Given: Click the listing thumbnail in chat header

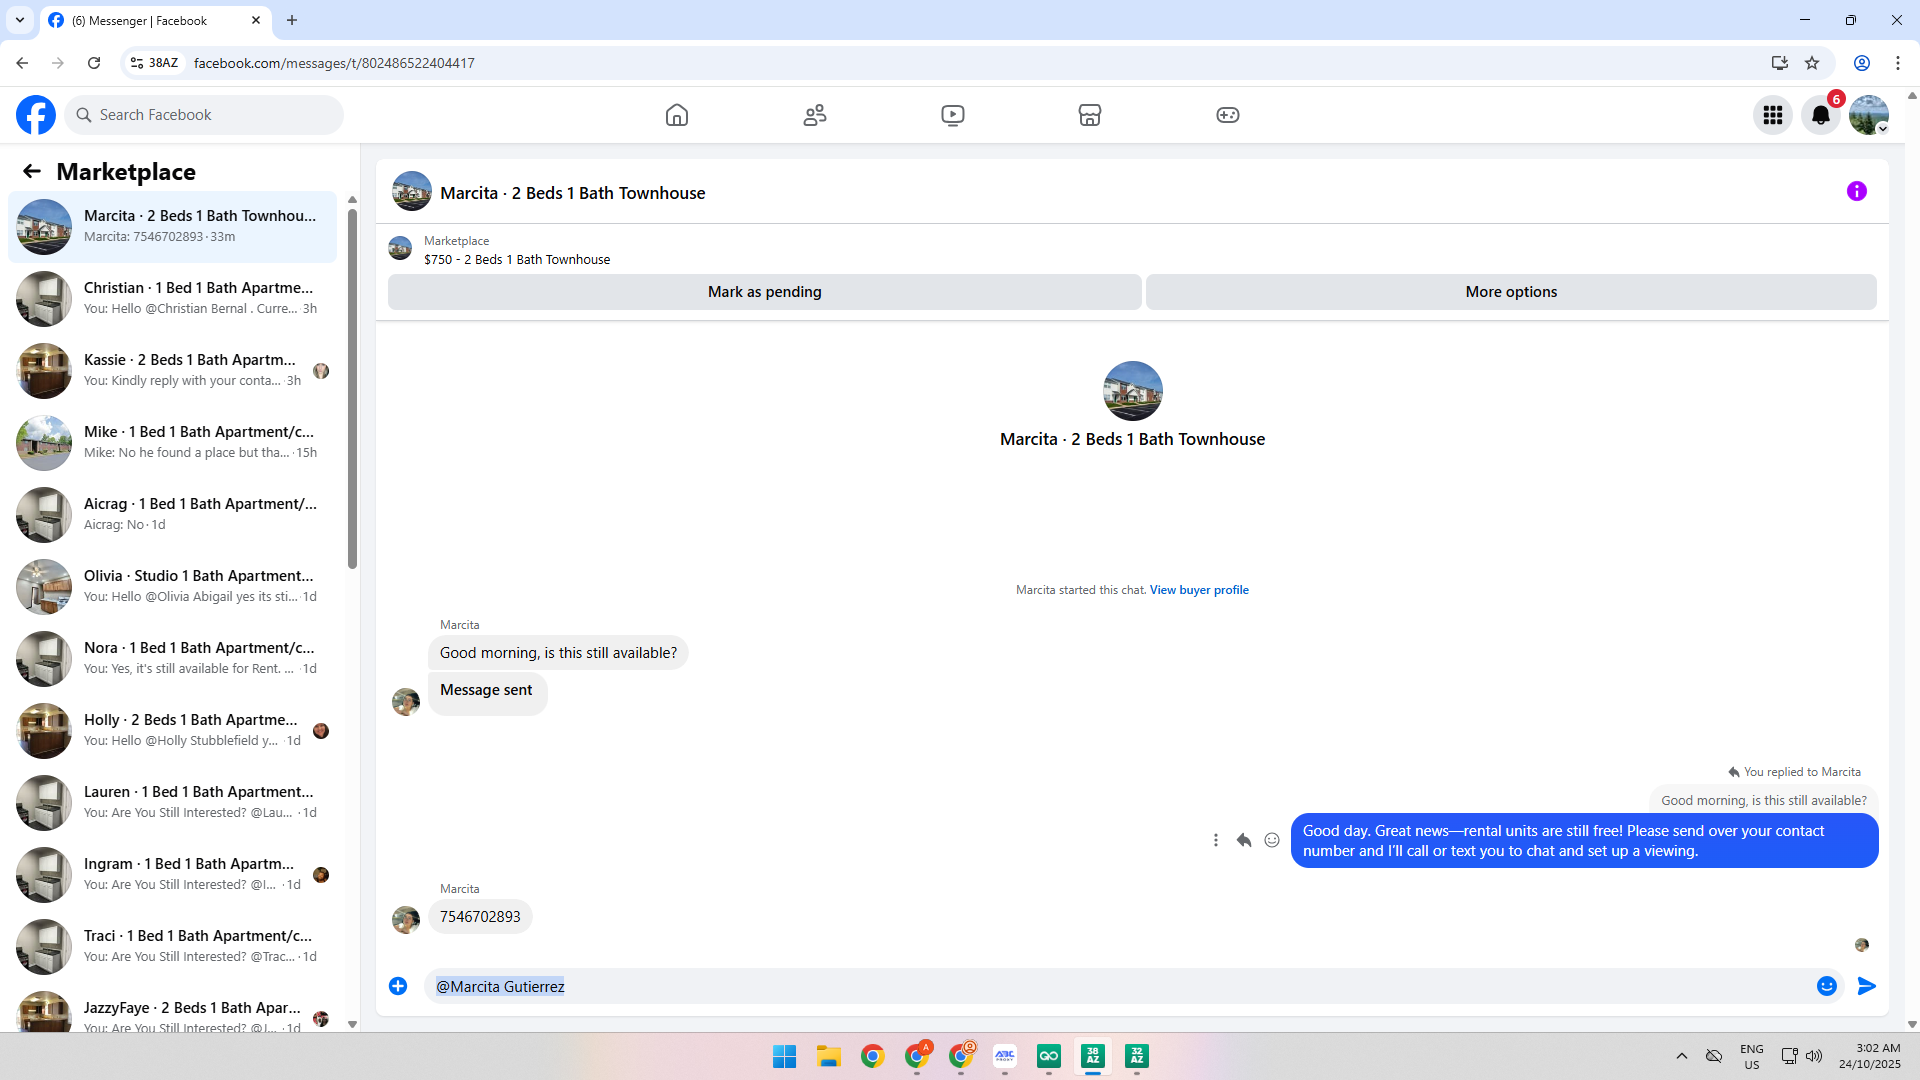Looking at the screenshot, I should [x=412, y=192].
